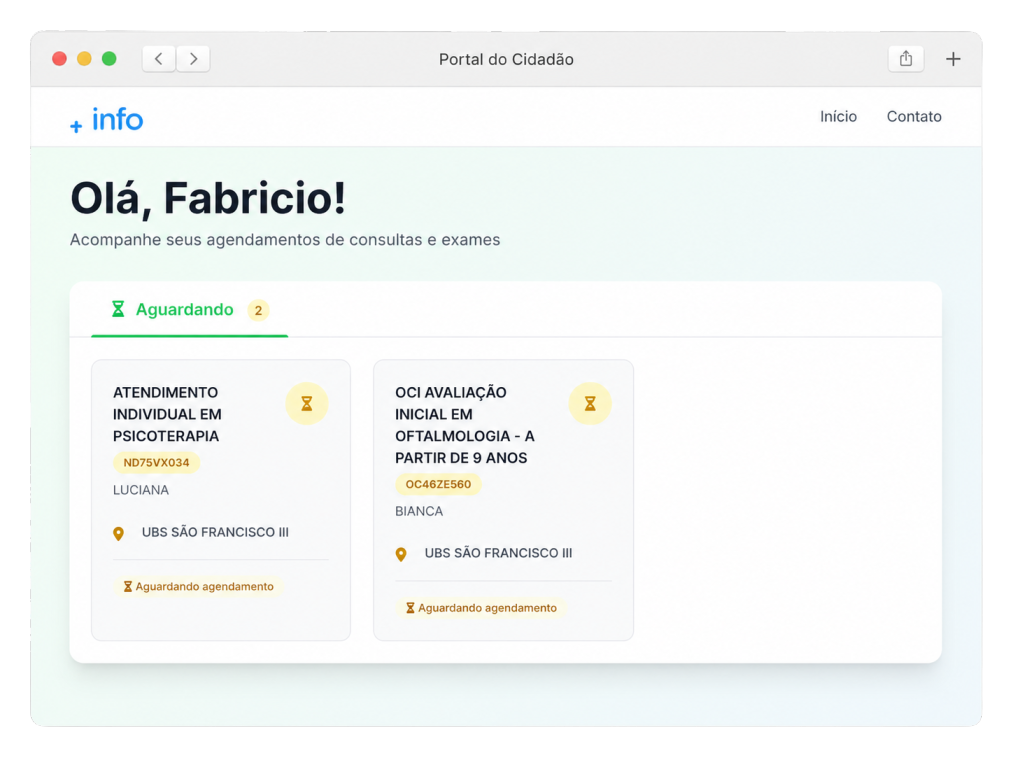Select the hourglass circle on Psicoterapia card
This screenshot has height=760, width=1013.
pyautogui.click(x=307, y=404)
